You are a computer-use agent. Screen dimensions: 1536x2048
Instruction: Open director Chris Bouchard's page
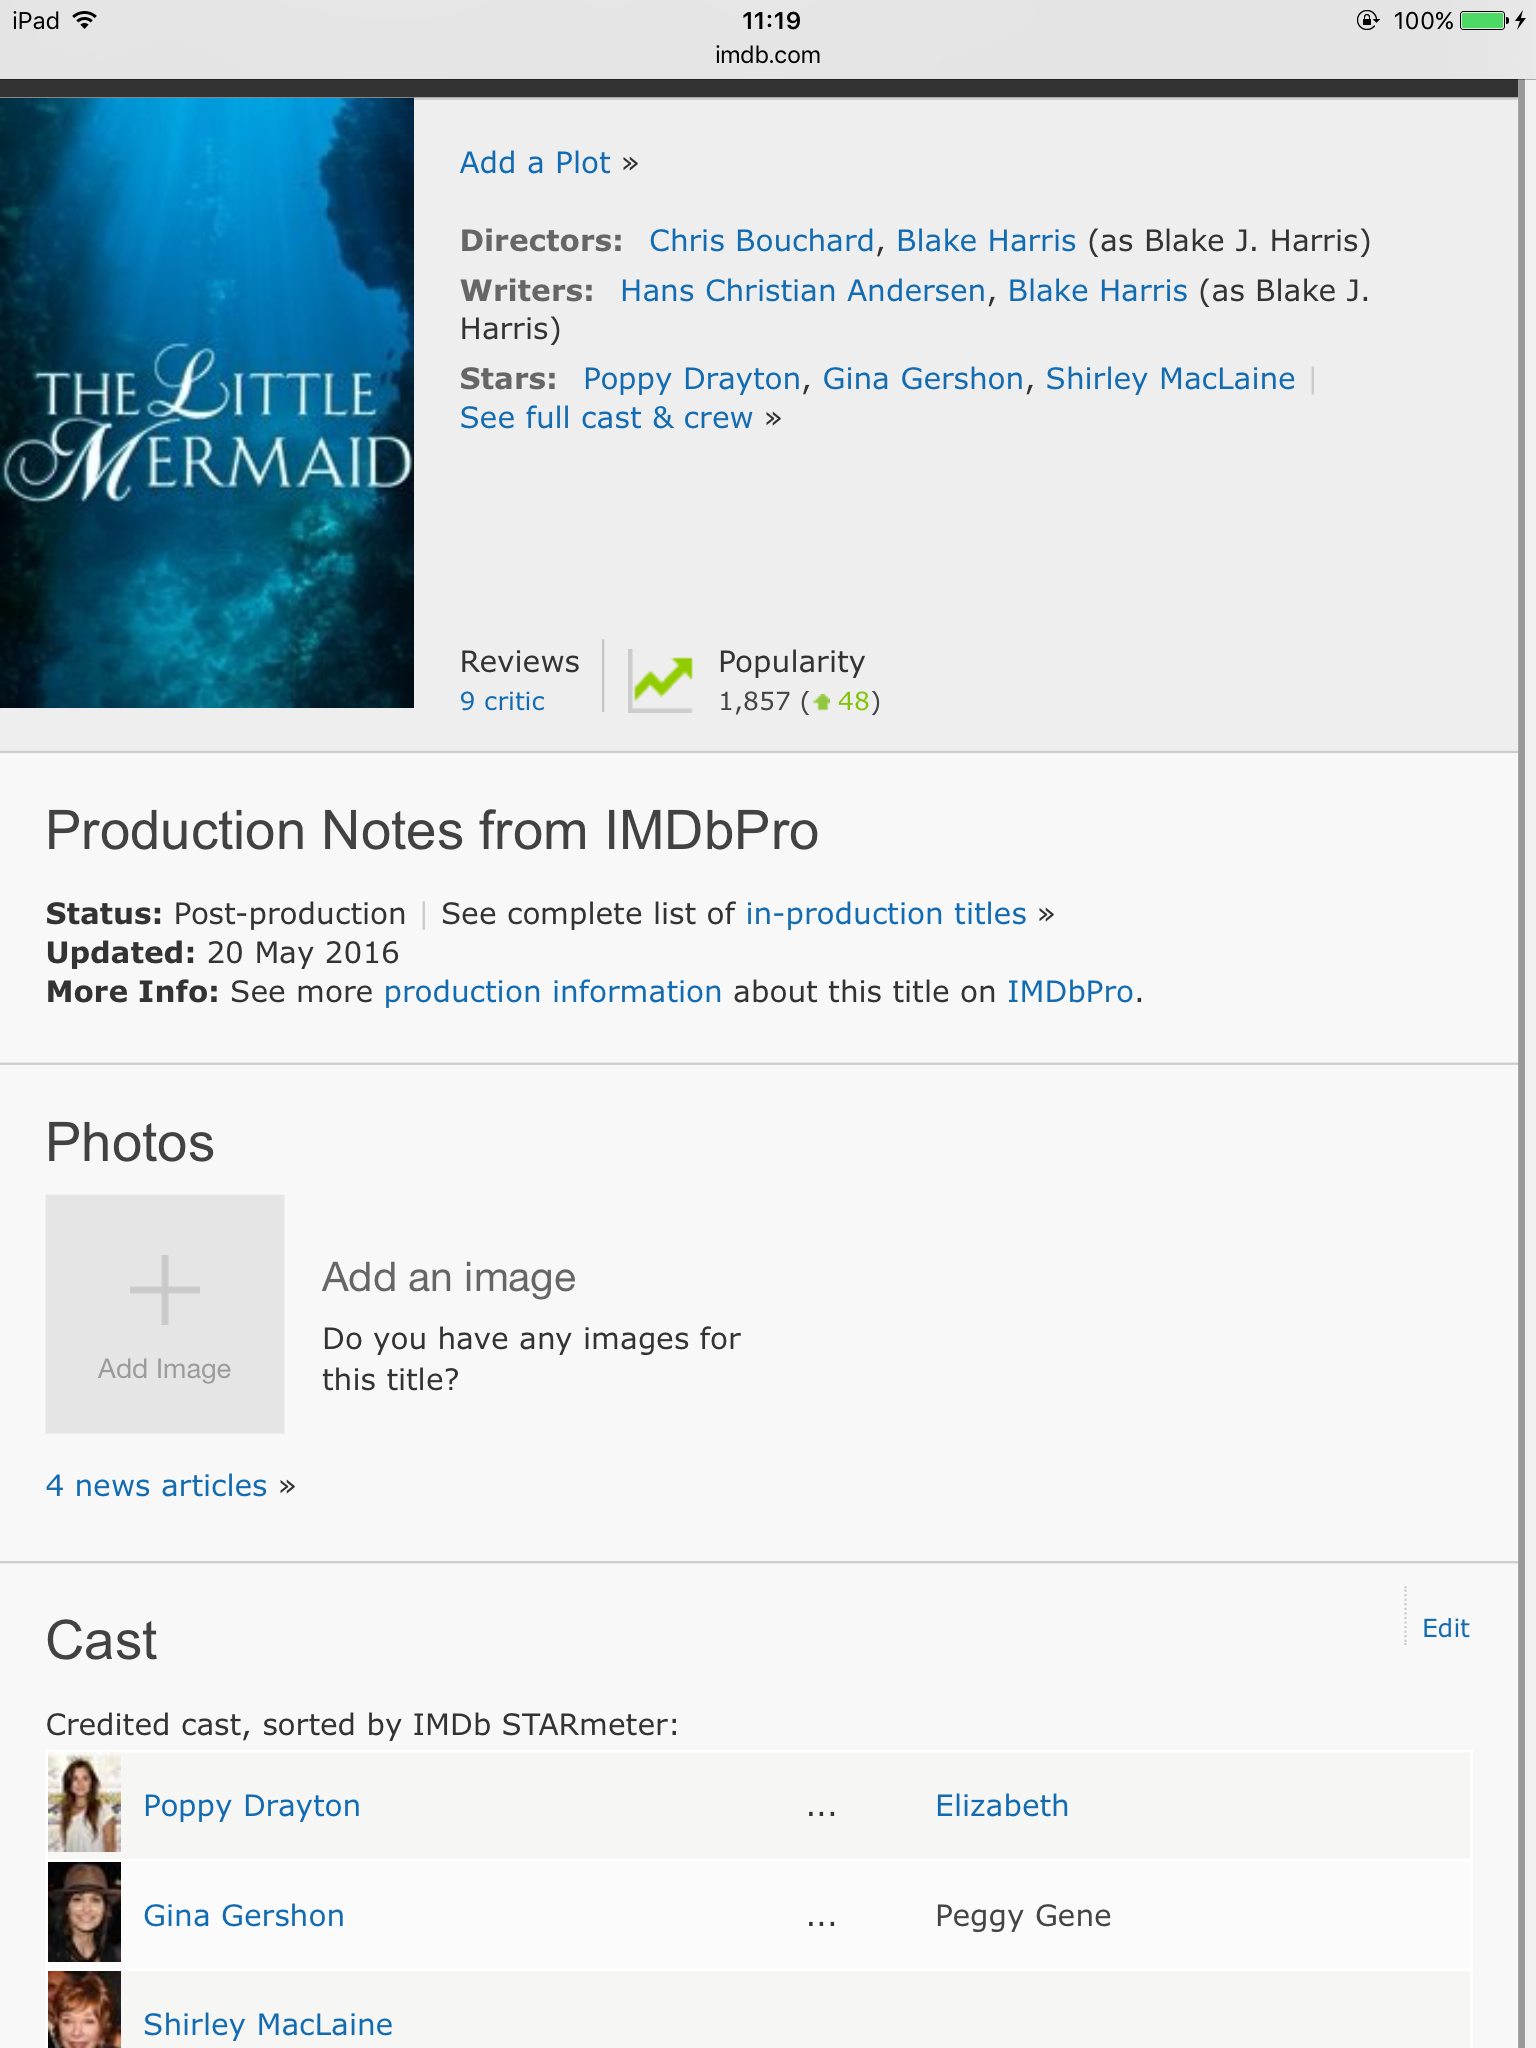click(x=762, y=241)
